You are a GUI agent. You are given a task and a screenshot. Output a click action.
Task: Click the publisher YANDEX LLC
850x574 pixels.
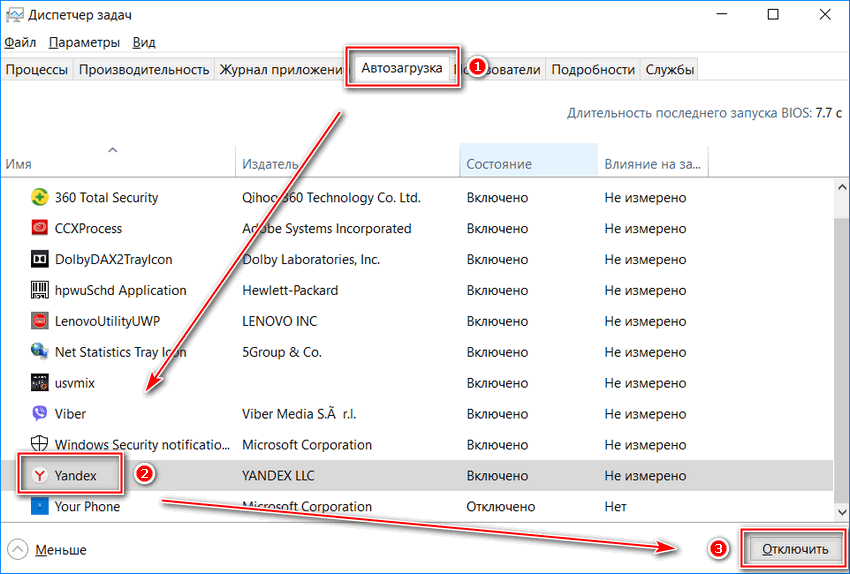[278, 476]
